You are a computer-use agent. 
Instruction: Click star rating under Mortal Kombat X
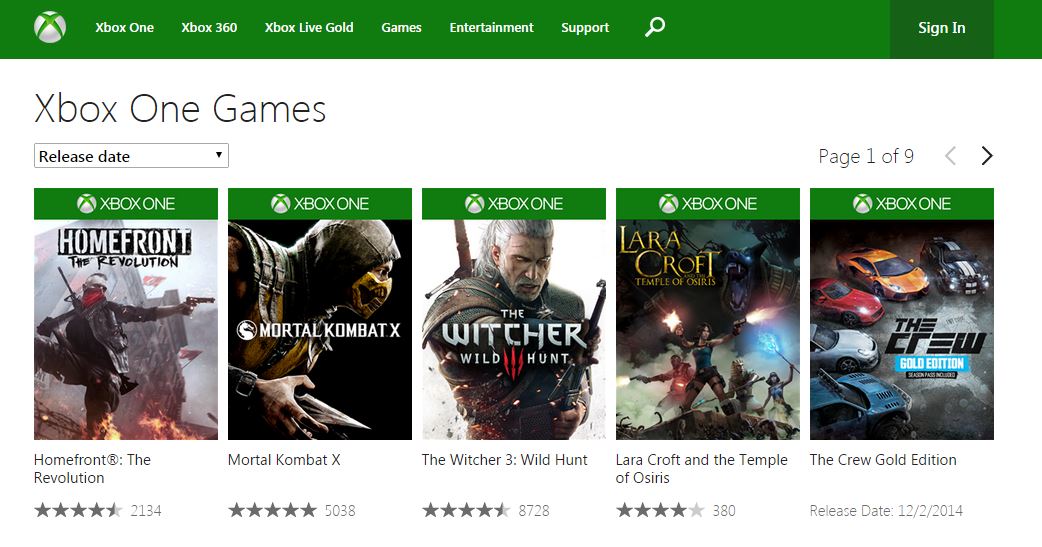click(272, 511)
